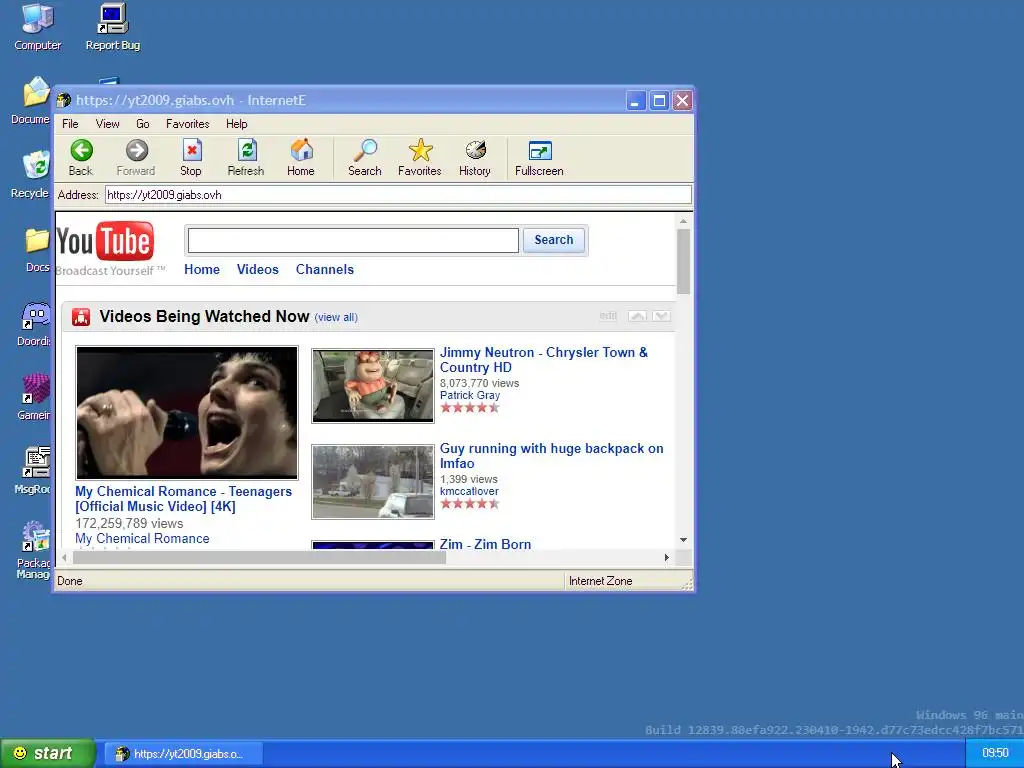This screenshot has height=768, width=1024.
Task: Open My Chemical Romance Teenagers video title
Action: [x=184, y=499]
